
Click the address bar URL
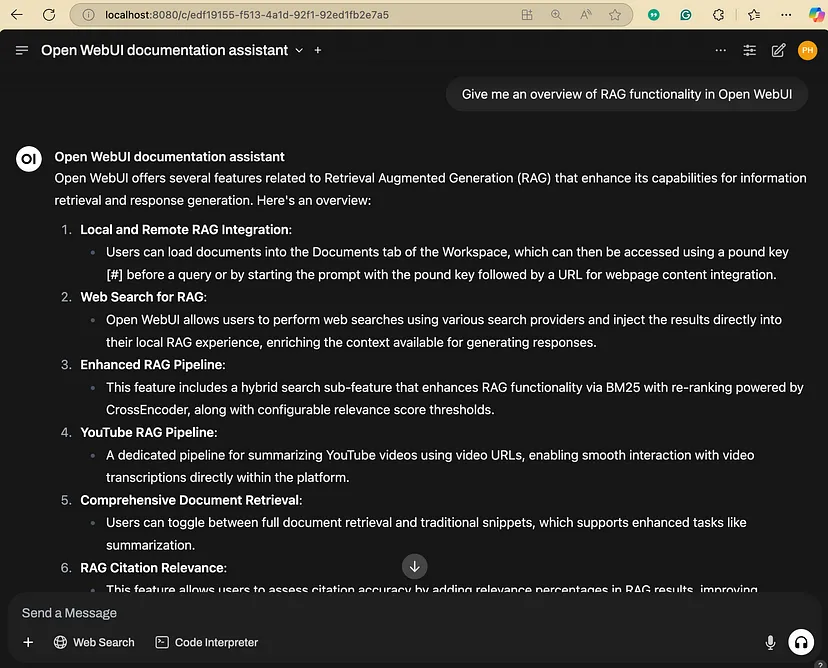247,15
